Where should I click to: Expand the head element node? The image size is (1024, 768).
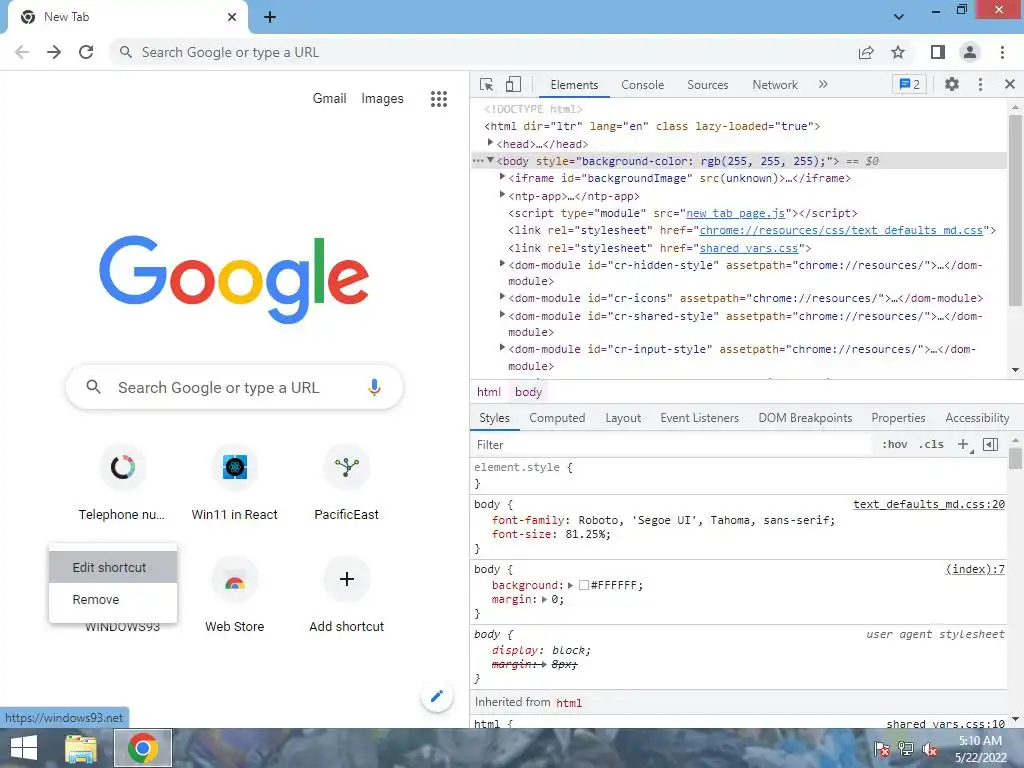tap(490, 143)
